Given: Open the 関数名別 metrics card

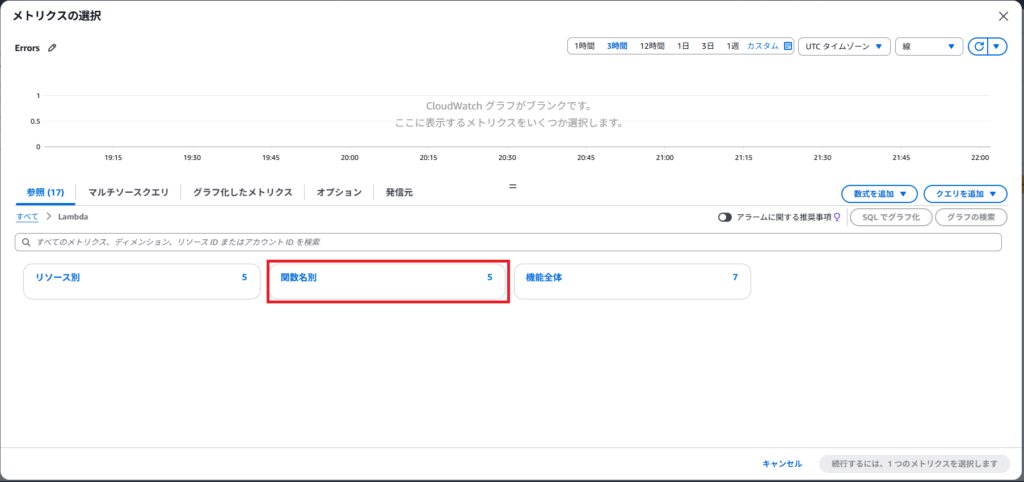Looking at the screenshot, I should (x=388, y=281).
